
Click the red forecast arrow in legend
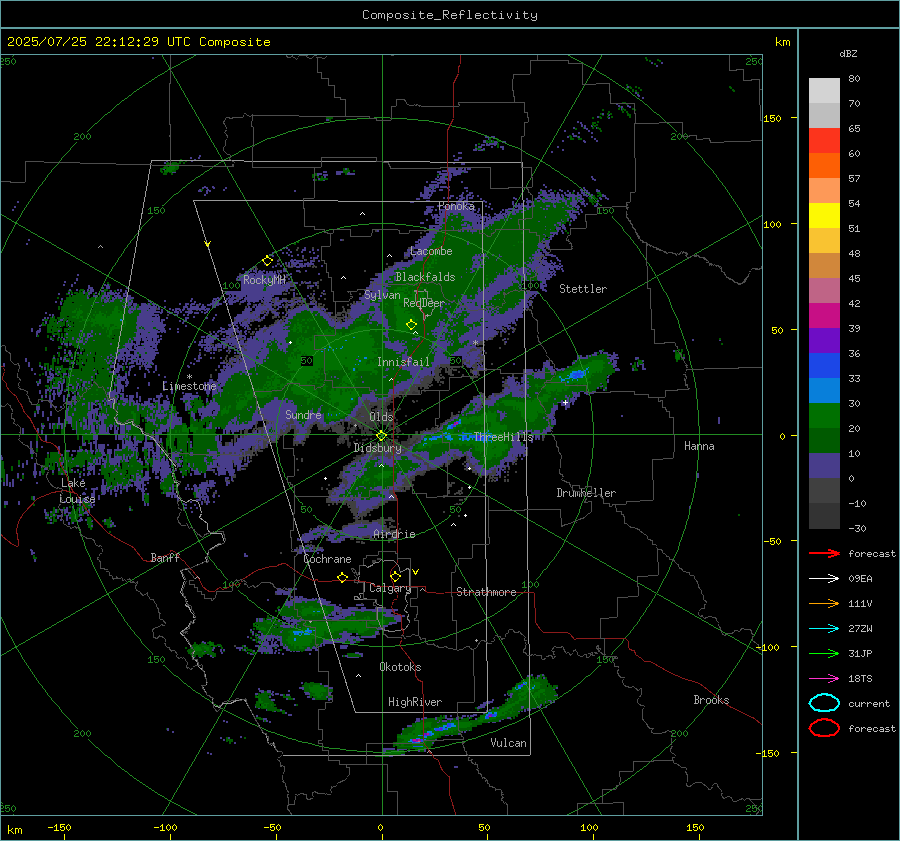(824, 553)
